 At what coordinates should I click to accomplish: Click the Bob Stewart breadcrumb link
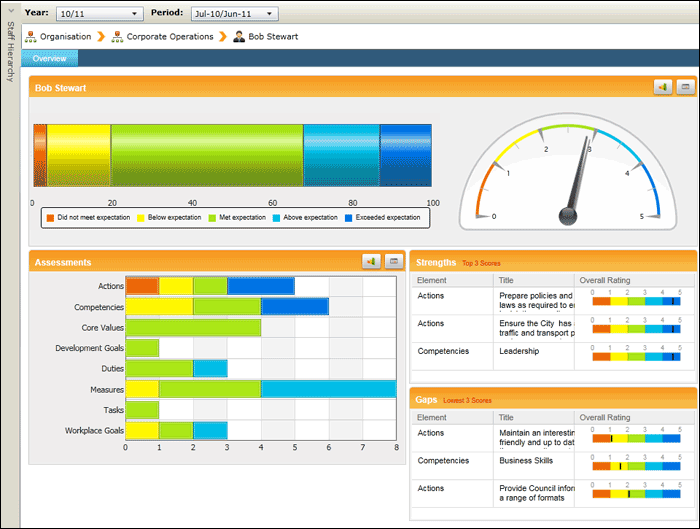pos(272,37)
